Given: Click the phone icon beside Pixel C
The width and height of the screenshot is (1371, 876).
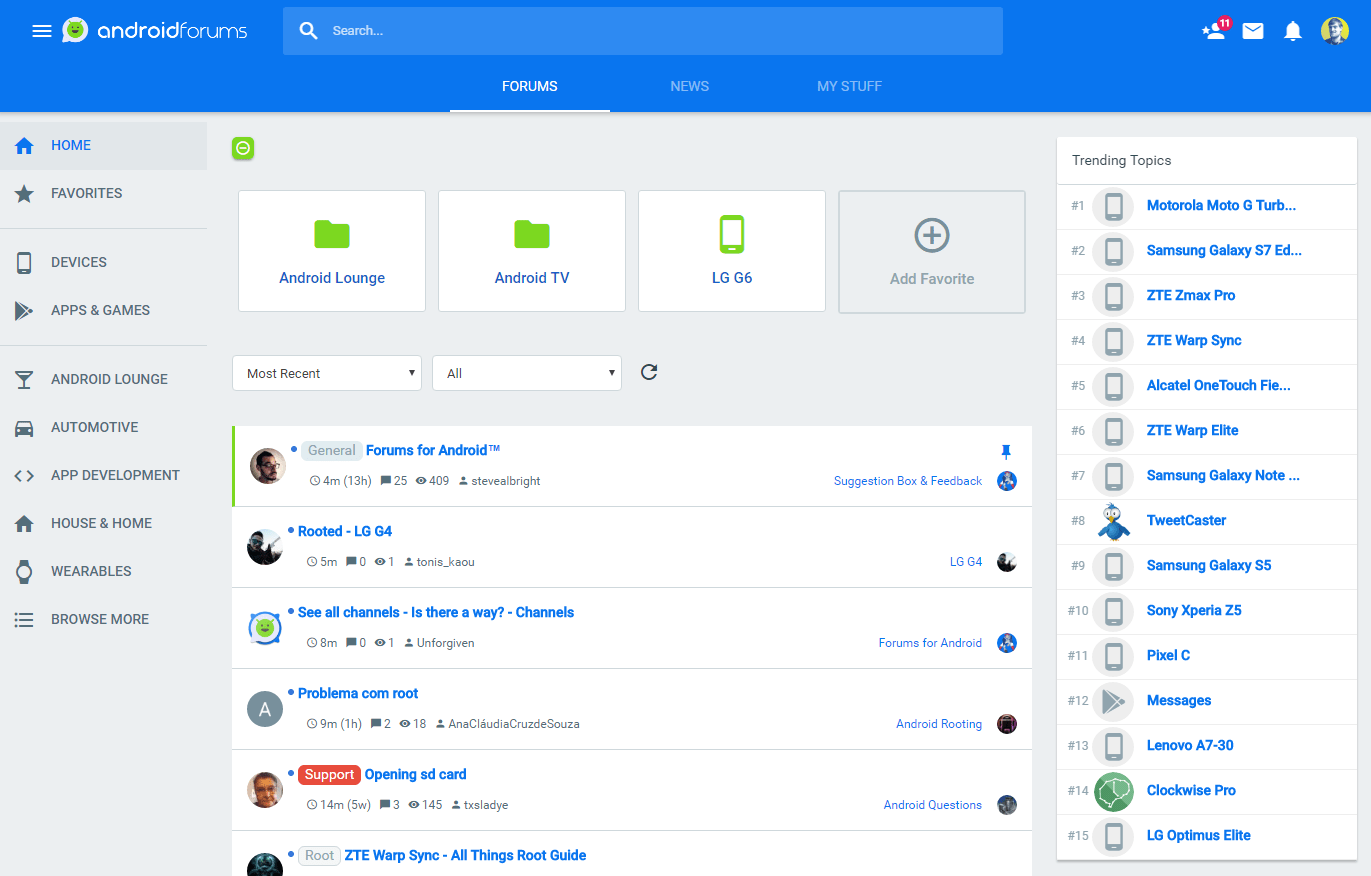Looking at the screenshot, I should point(1113,656).
